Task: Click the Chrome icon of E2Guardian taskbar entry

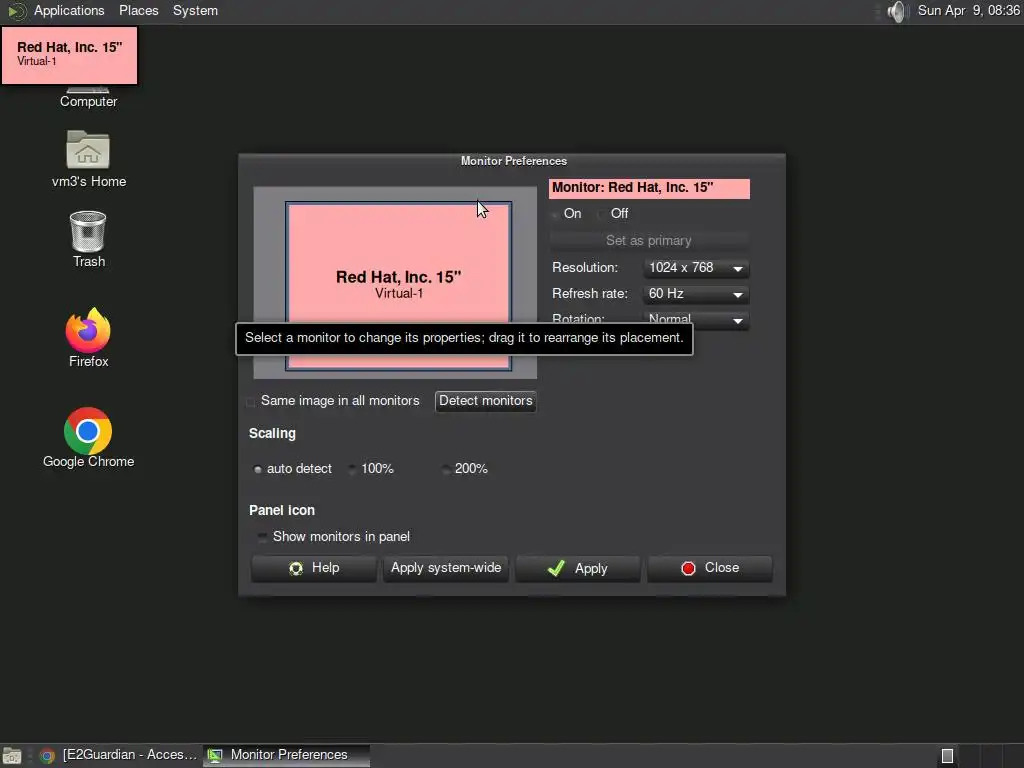Action: (x=47, y=756)
